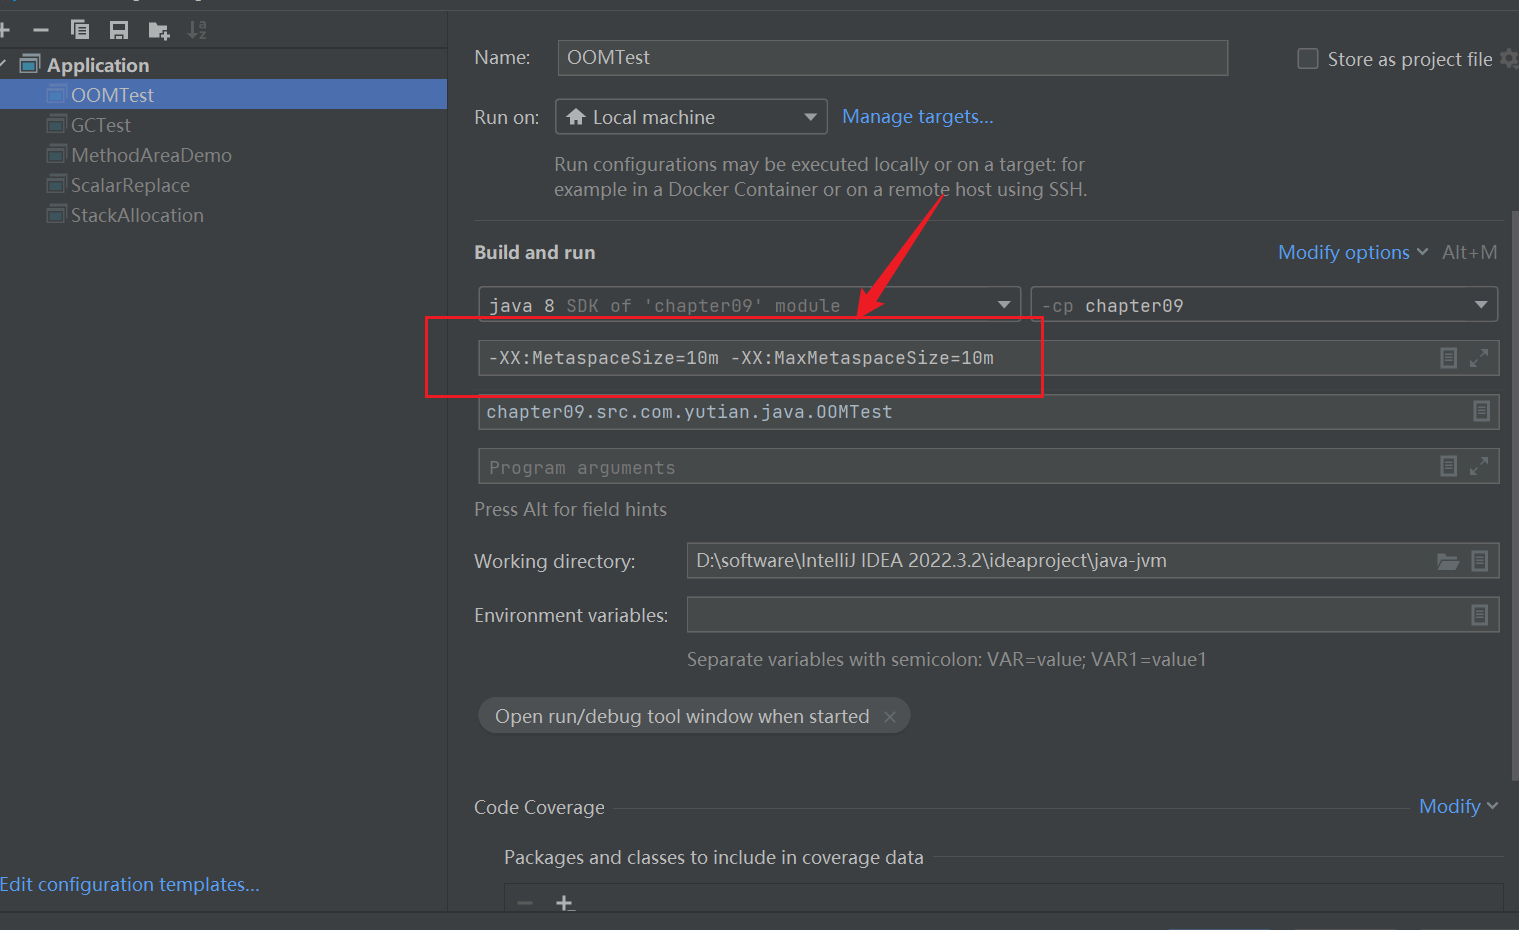Expand the VM options field editor
Screen dimensions: 1519x930
[x=1479, y=358]
